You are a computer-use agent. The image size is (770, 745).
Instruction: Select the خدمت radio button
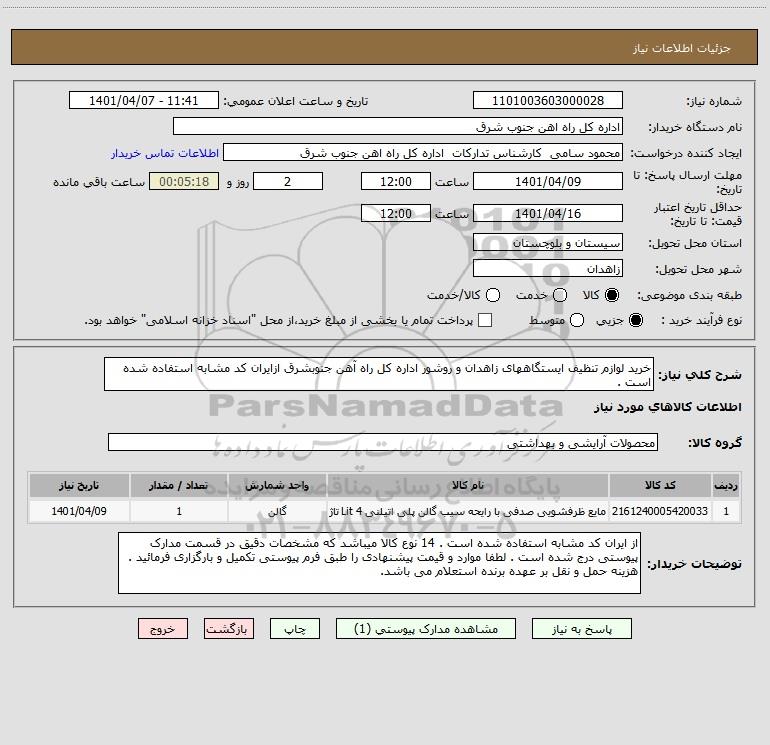pos(560,295)
